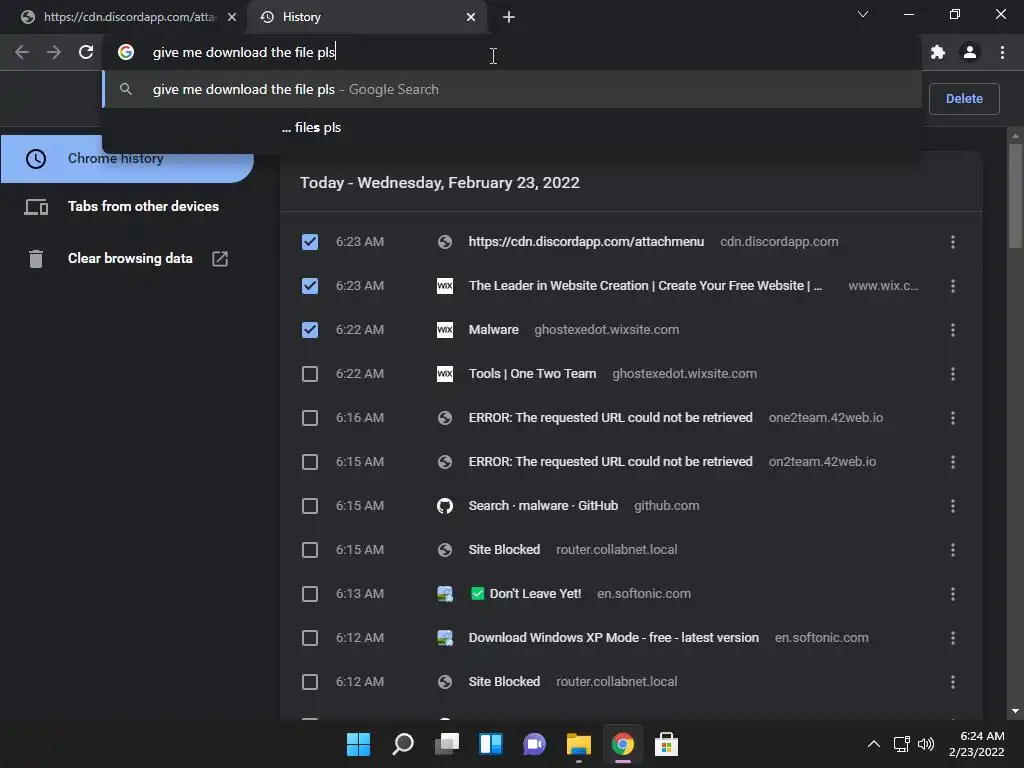Check the 6:12 AM Site Blocked entry
Screen dimensions: 1024x768
point(310,682)
